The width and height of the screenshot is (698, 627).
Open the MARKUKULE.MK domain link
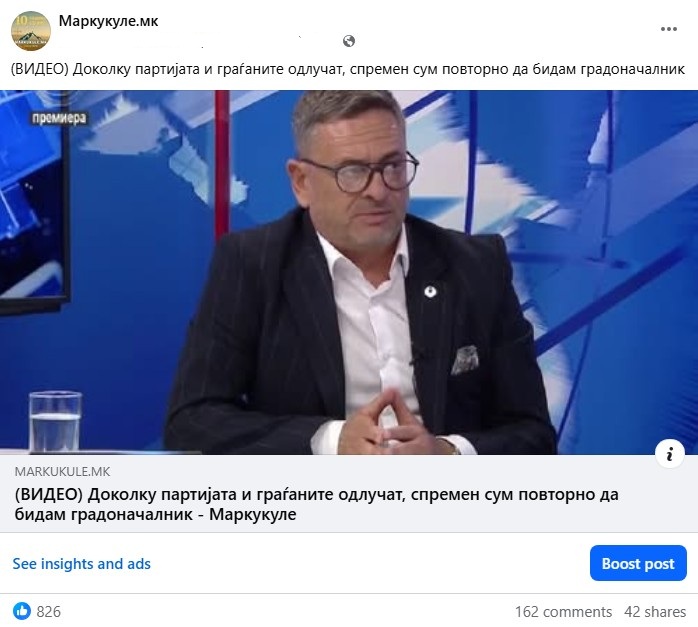(62, 472)
